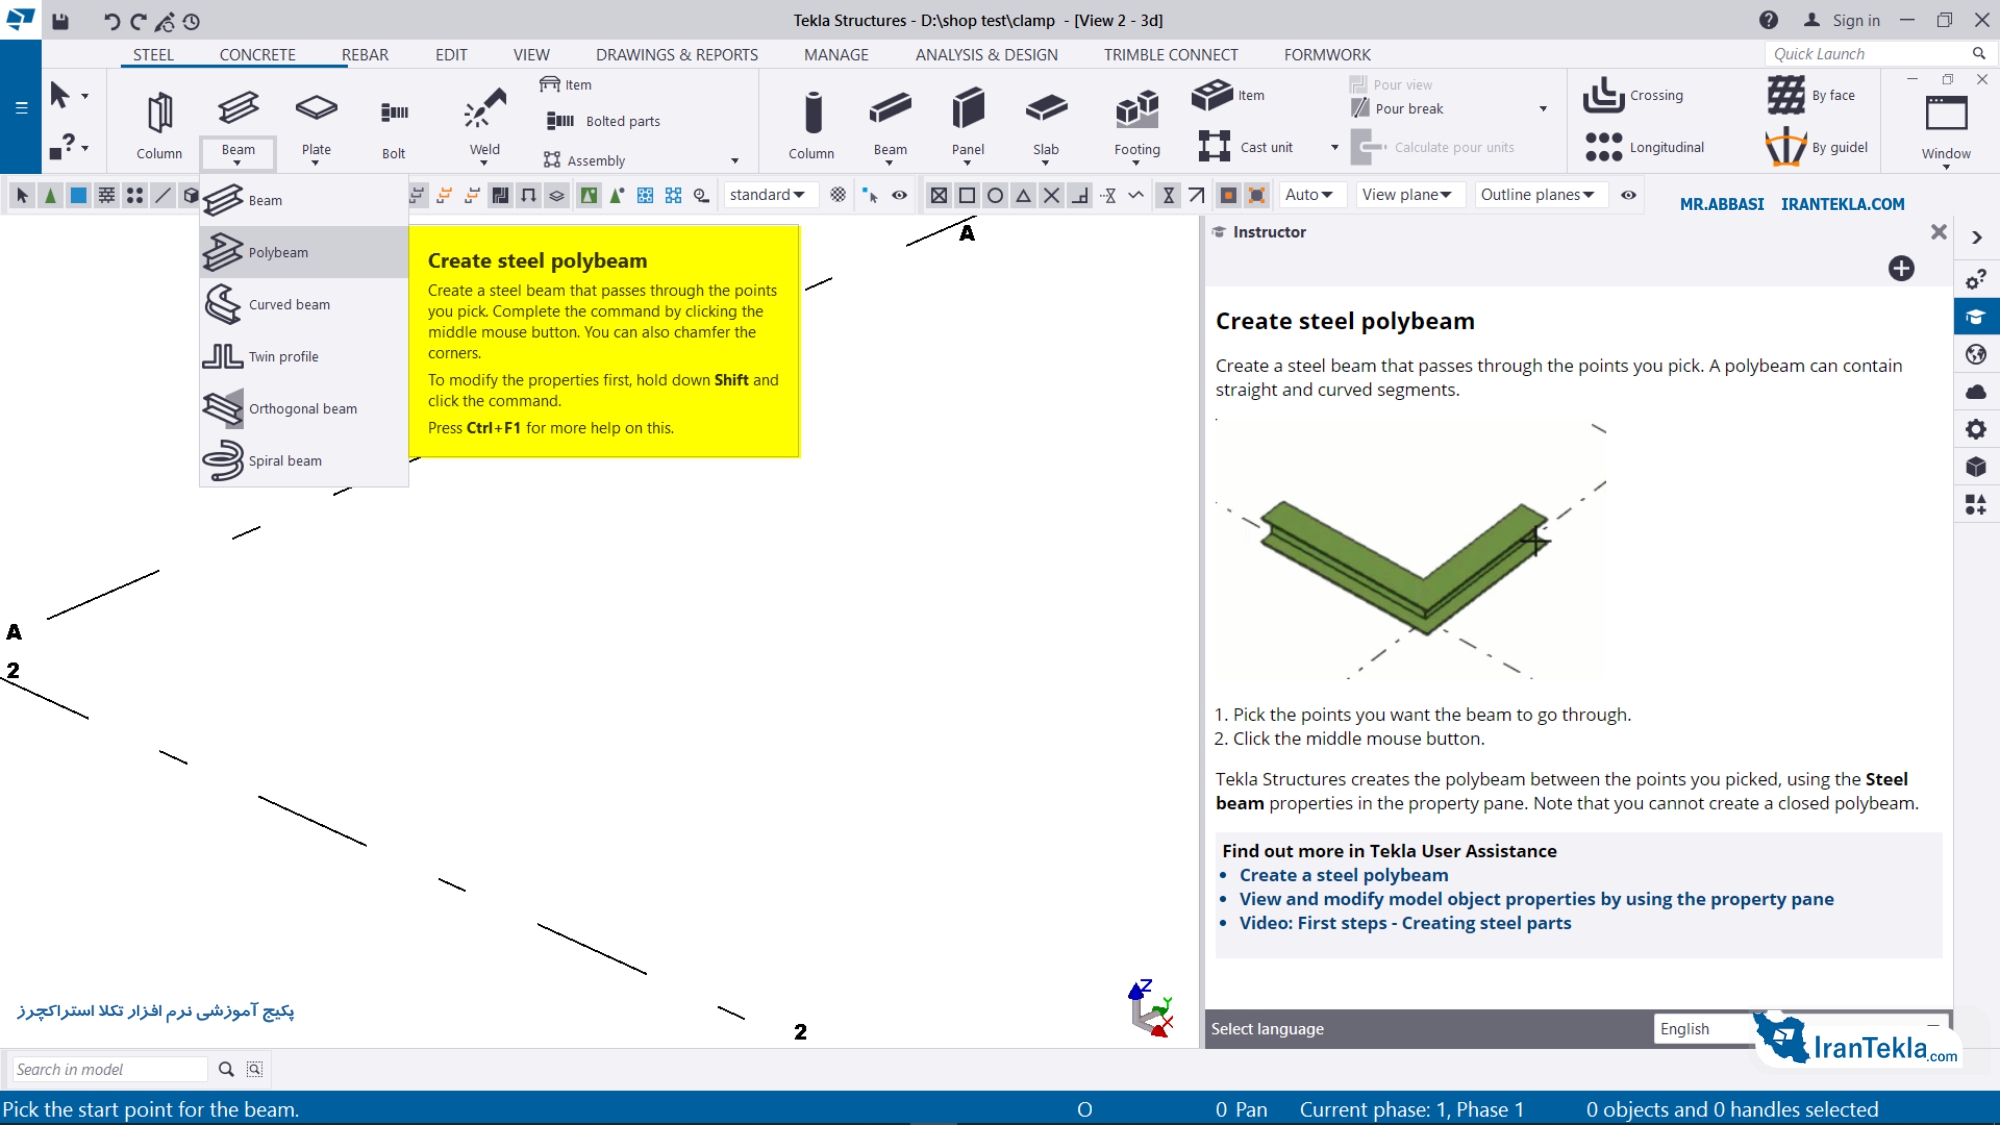2000x1125 pixels.
Task: Click the Bolted parts icon
Action: (x=560, y=121)
